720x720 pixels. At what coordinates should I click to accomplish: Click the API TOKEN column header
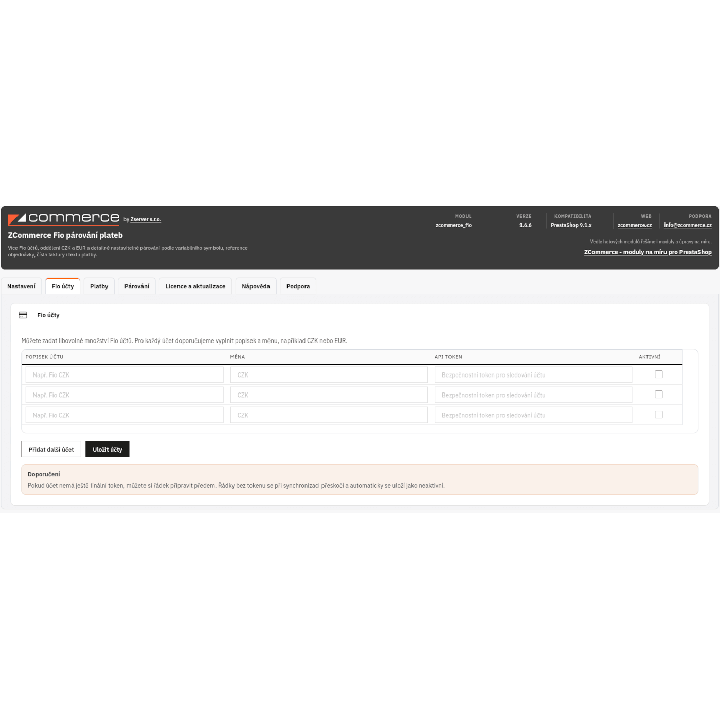(449, 357)
